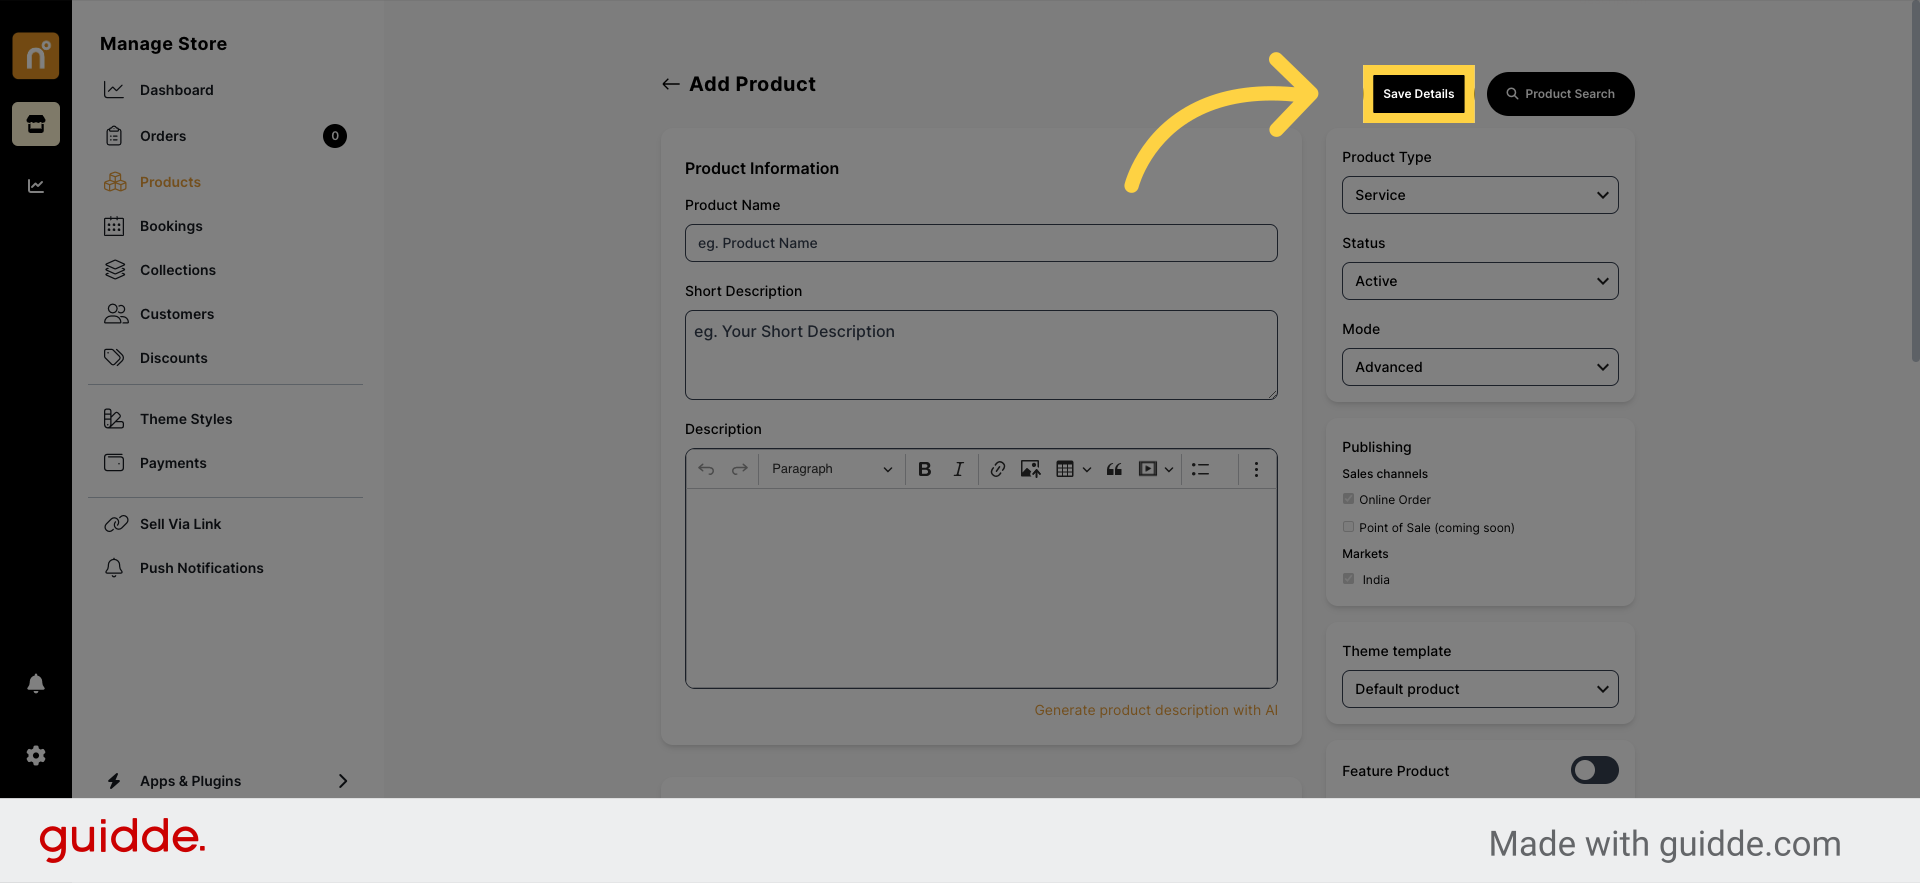1920x883 pixels.
Task: Click the orange app logo icon
Action: point(36,56)
